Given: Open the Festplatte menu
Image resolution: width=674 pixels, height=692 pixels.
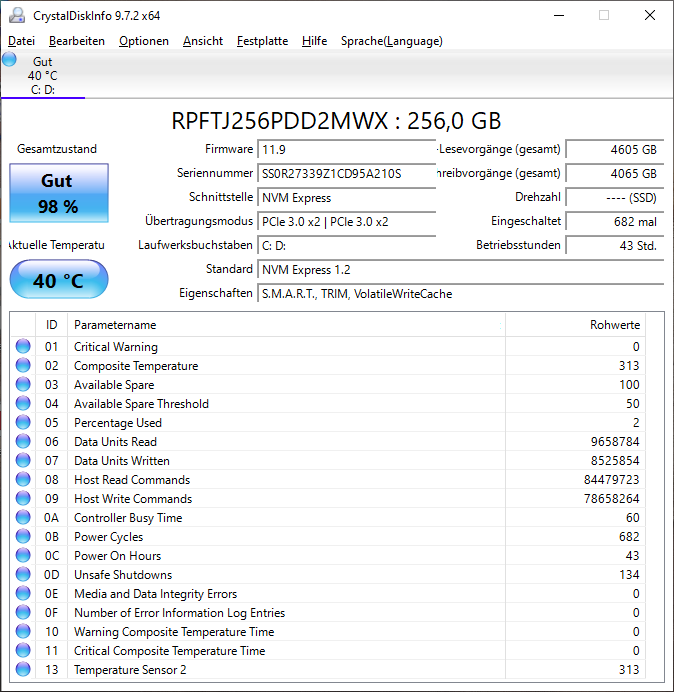Looking at the screenshot, I should pyautogui.click(x=262, y=41).
